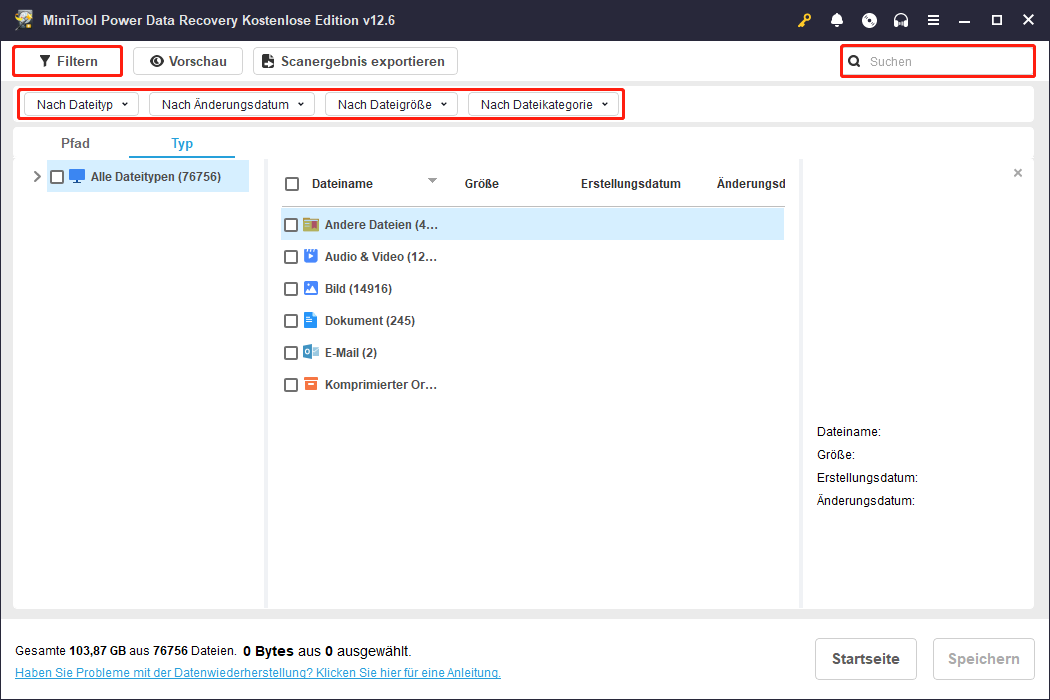Image resolution: width=1050 pixels, height=700 pixels.
Task: Check the Audio & Video checkbox
Action: coord(291,257)
